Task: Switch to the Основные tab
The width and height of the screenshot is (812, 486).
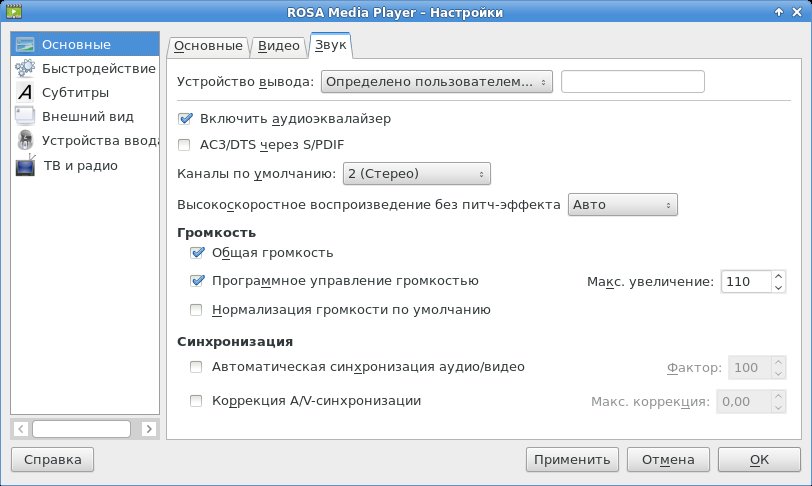Action: coord(208,46)
